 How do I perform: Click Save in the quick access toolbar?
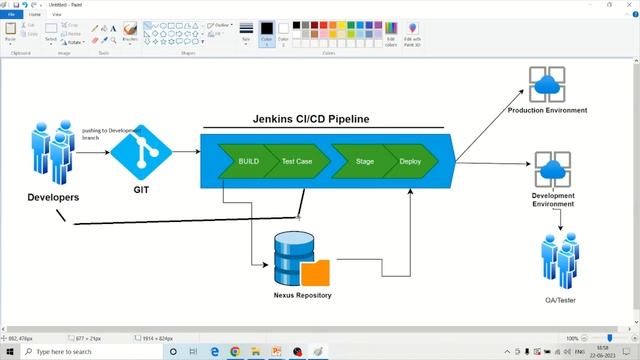(x=16, y=5)
